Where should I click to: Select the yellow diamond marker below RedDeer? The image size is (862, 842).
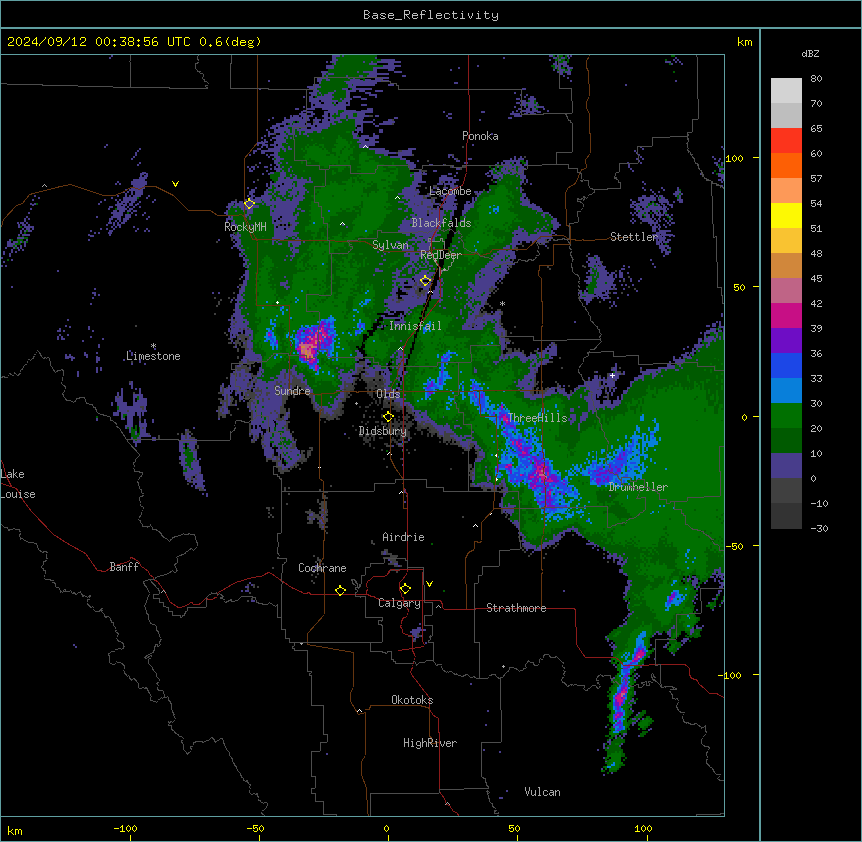point(425,281)
